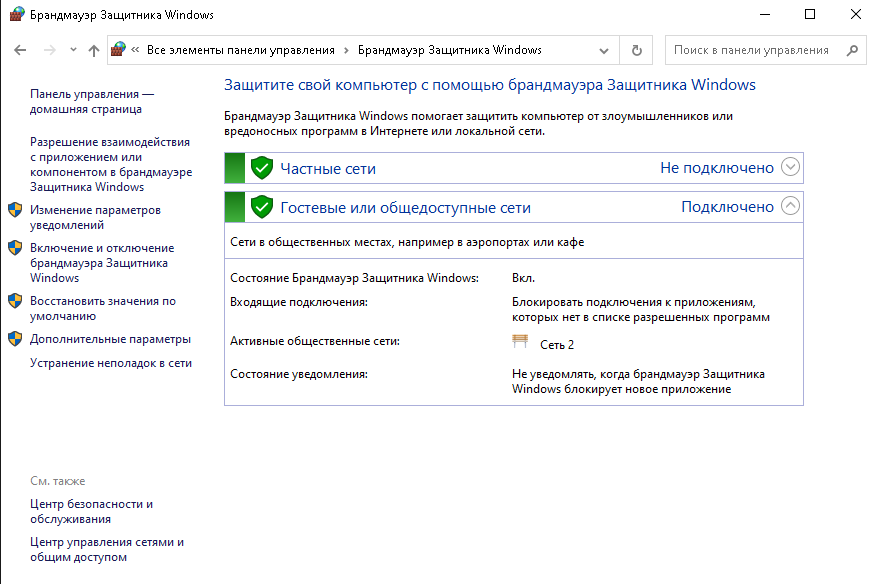Open Включение и отключение брандмауэра link

pyautogui.click(x=101, y=263)
